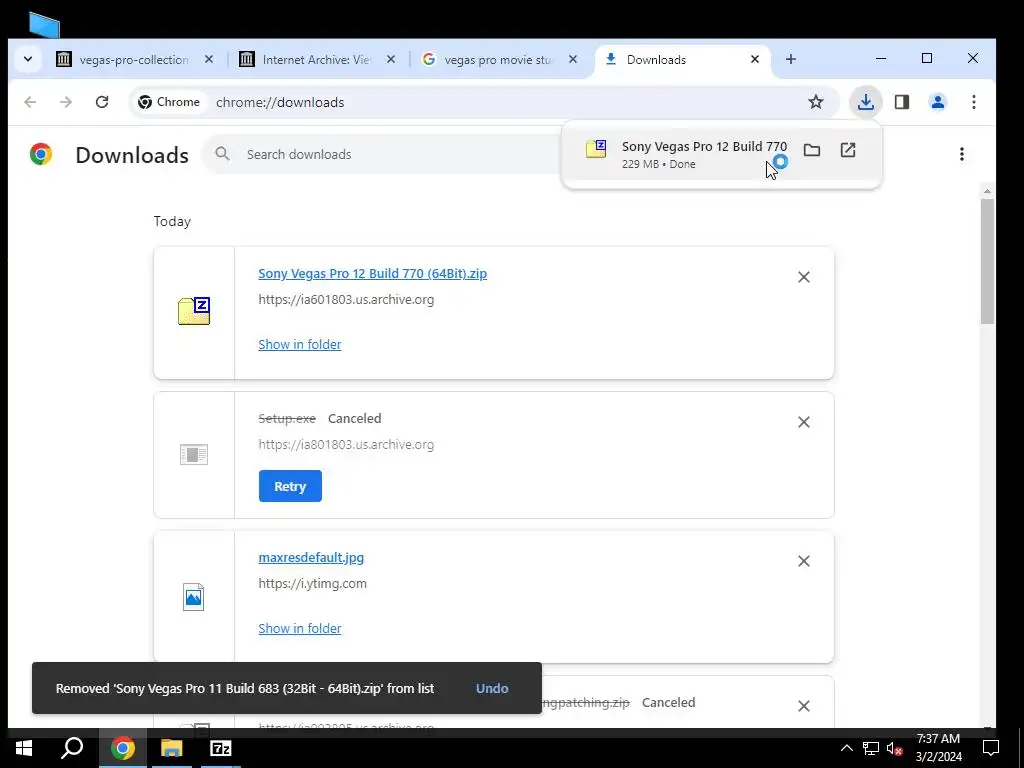Open the taskbar clock and date

click(x=938, y=748)
